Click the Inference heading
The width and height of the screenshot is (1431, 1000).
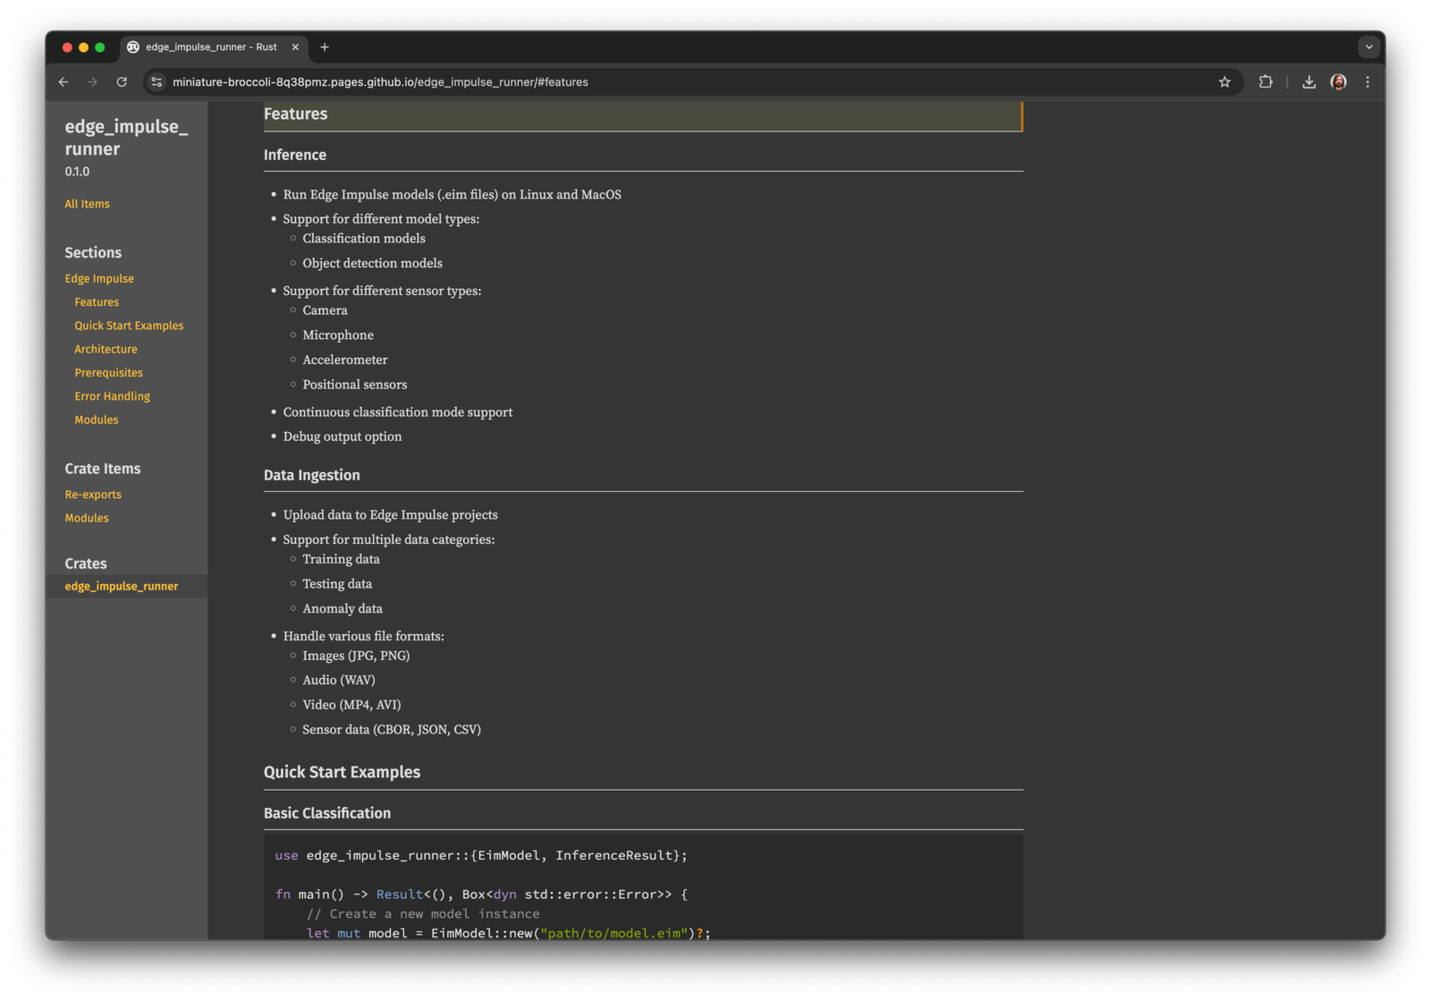pyautogui.click(x=295, y=155)
